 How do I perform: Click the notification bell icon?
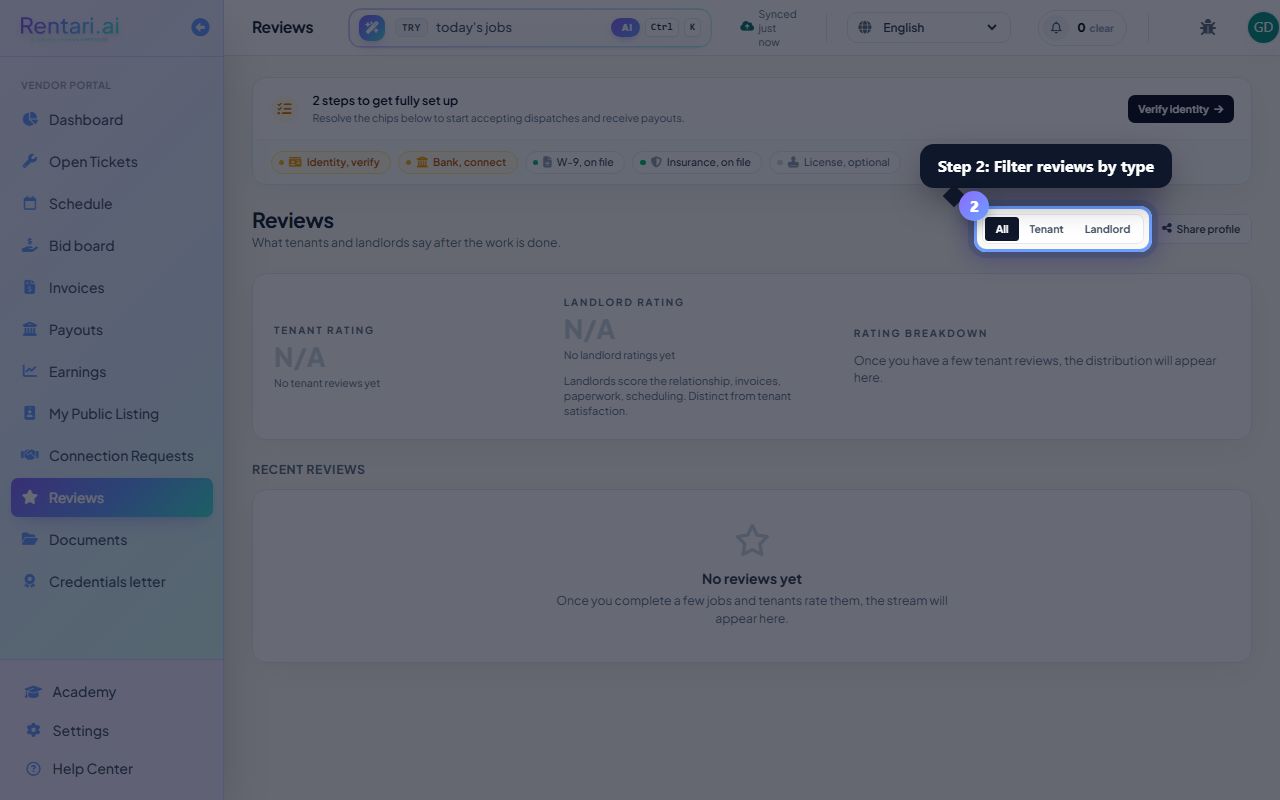click(x=1056, y=27)
